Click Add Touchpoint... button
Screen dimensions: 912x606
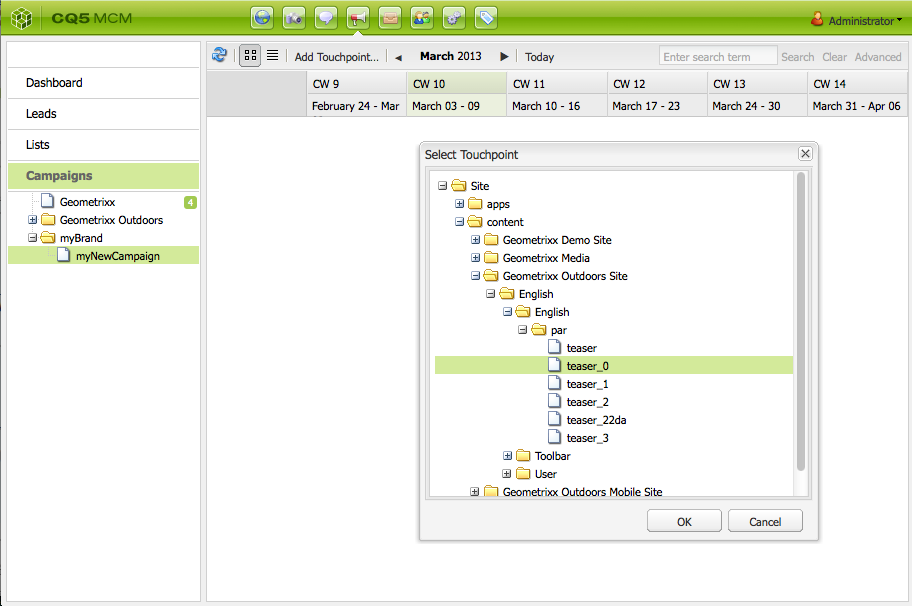coord(336,56)
